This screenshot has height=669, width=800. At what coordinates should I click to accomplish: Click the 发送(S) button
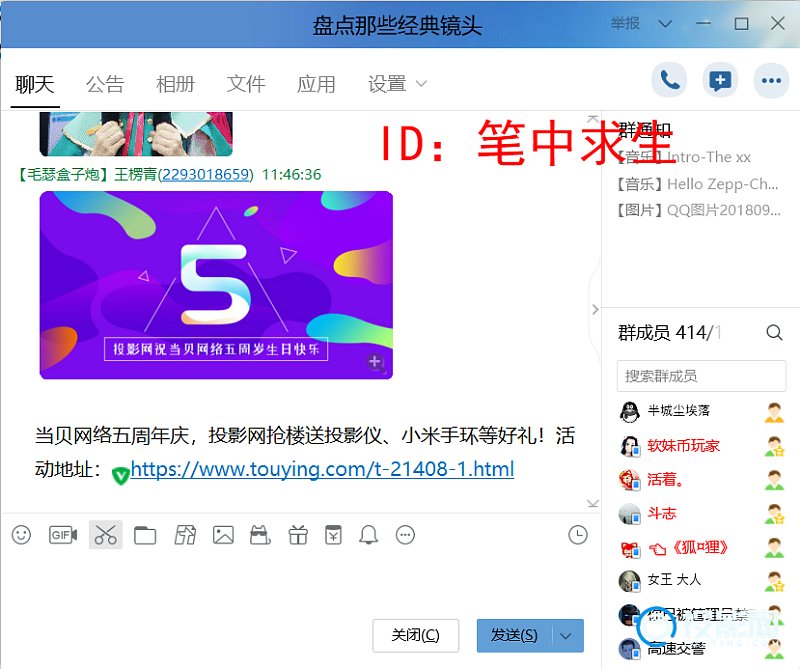[x=514, y=636]
